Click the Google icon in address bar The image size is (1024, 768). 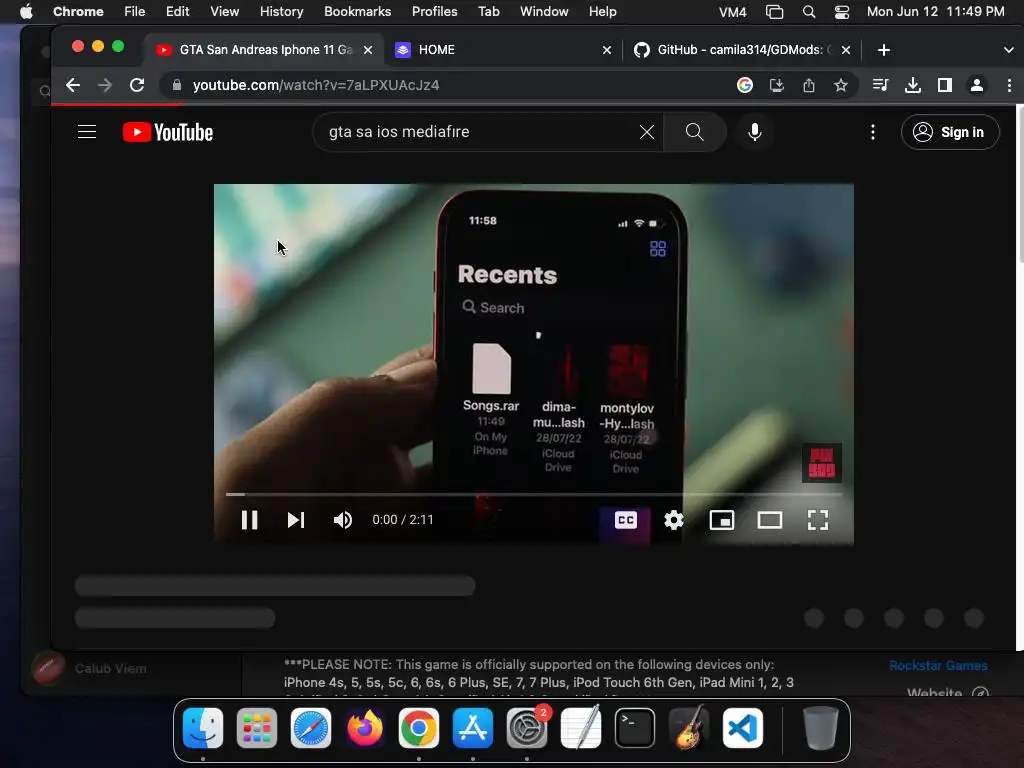click(x=744, y=85)
